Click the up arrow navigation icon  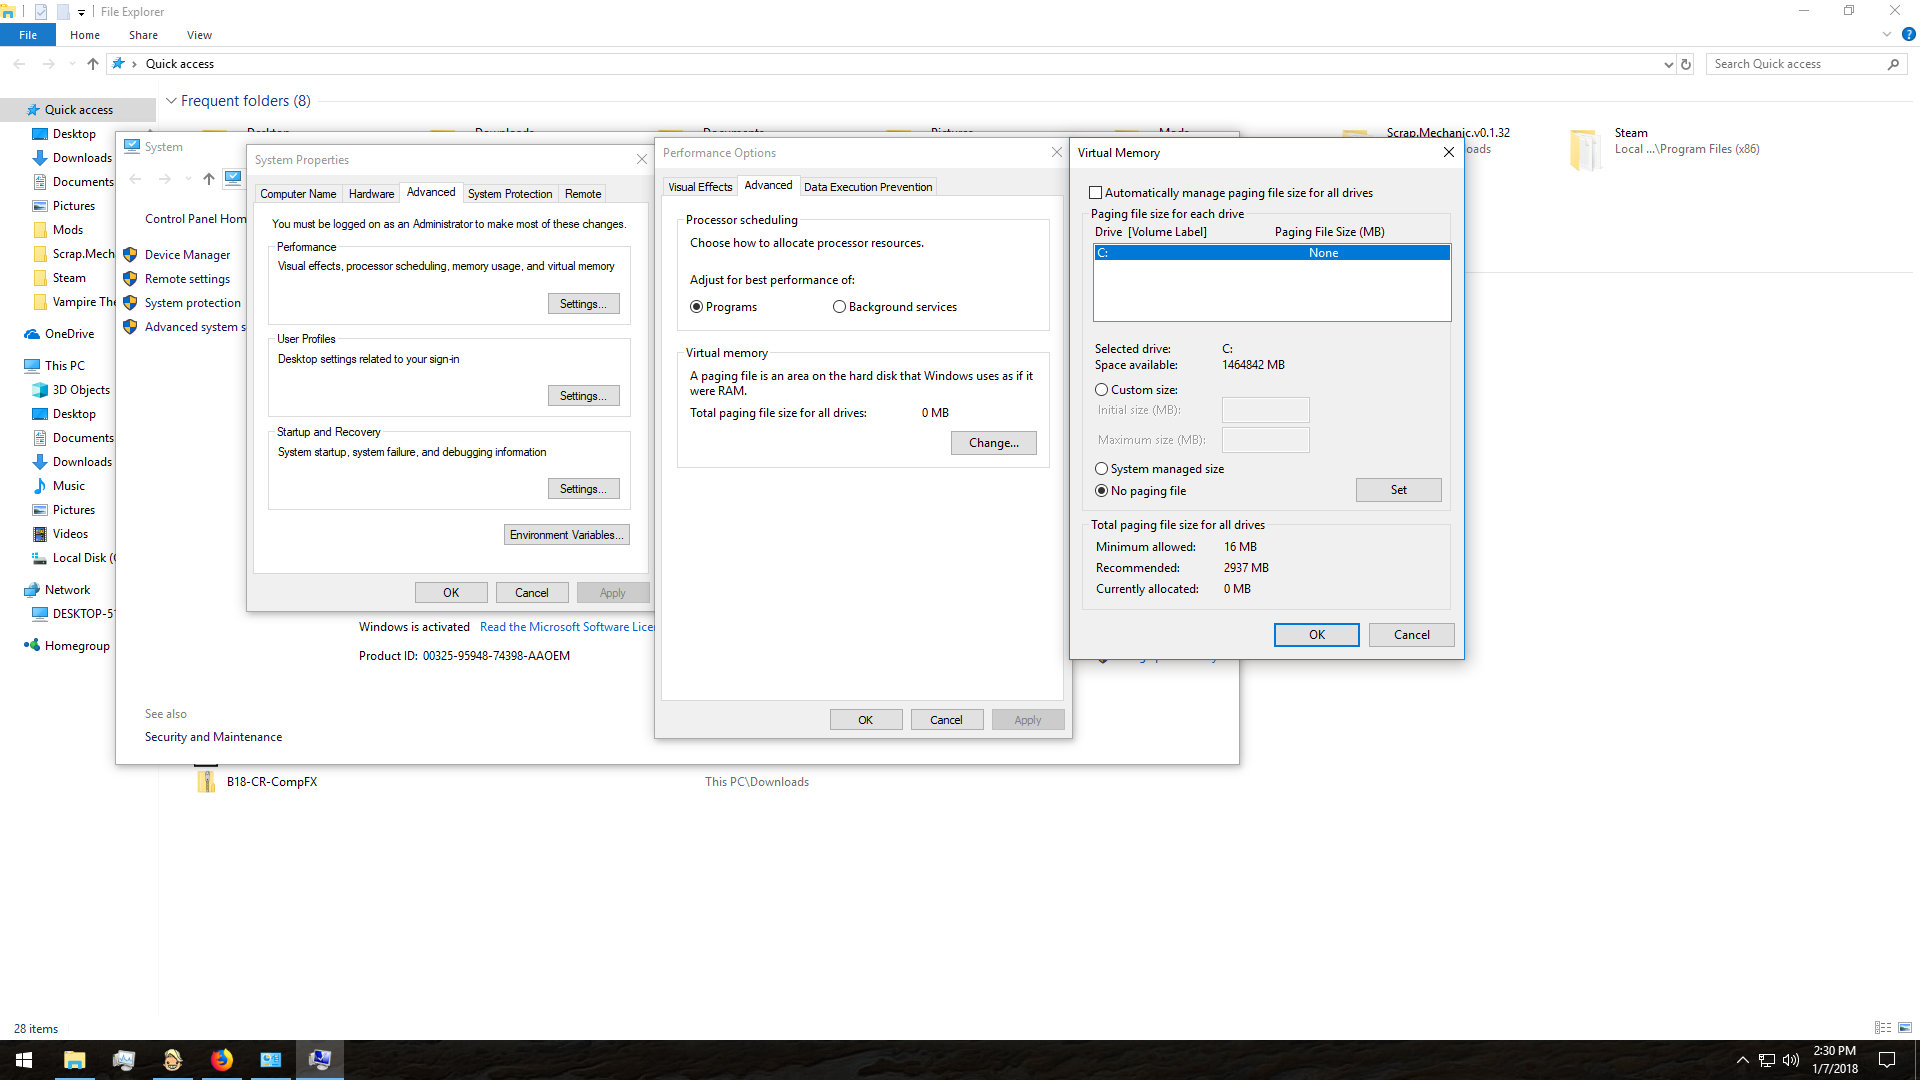click(93, 64)
